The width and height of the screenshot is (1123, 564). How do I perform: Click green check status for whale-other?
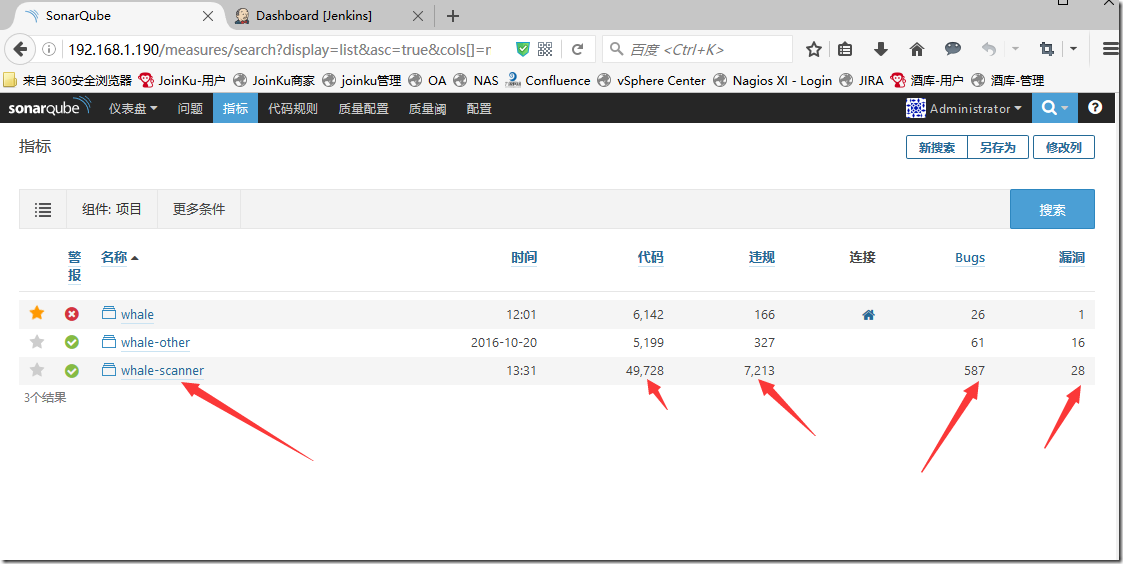[72, 342]
